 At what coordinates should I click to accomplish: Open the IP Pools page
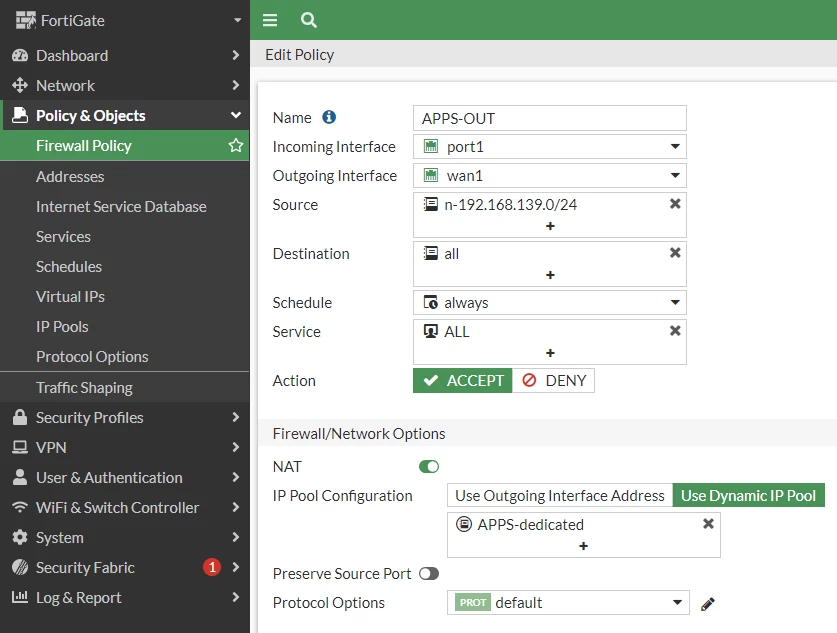pos(125,326)
